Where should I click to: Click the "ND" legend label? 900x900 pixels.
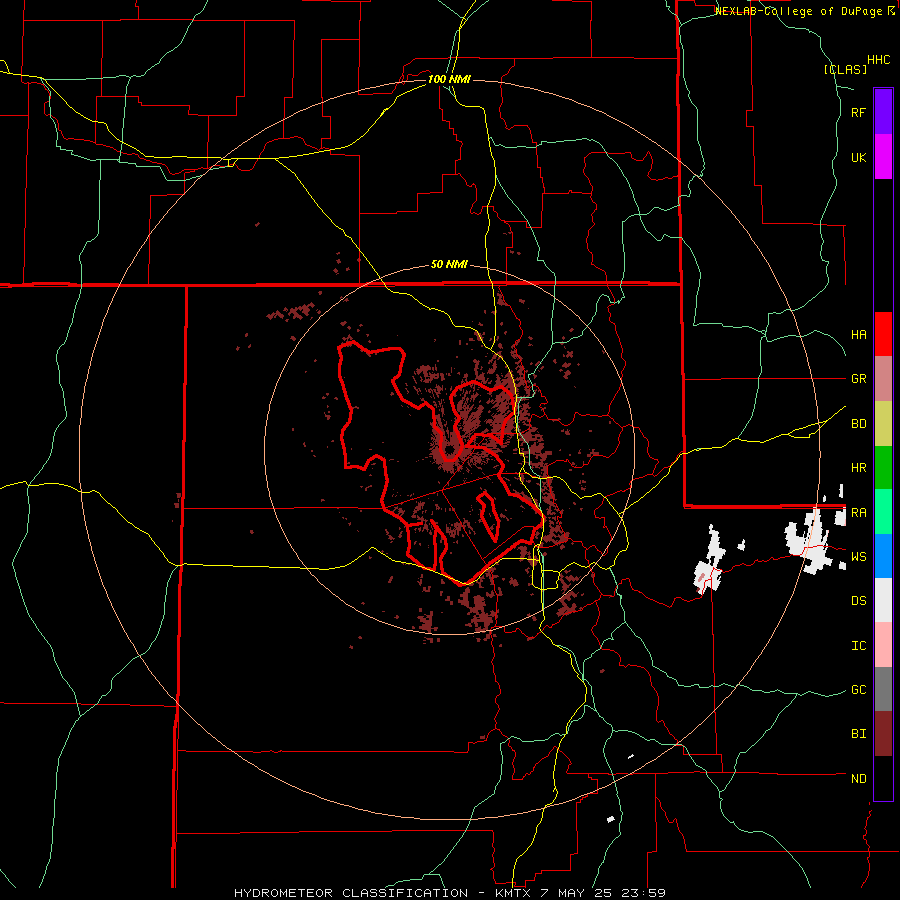click(858, 778)
